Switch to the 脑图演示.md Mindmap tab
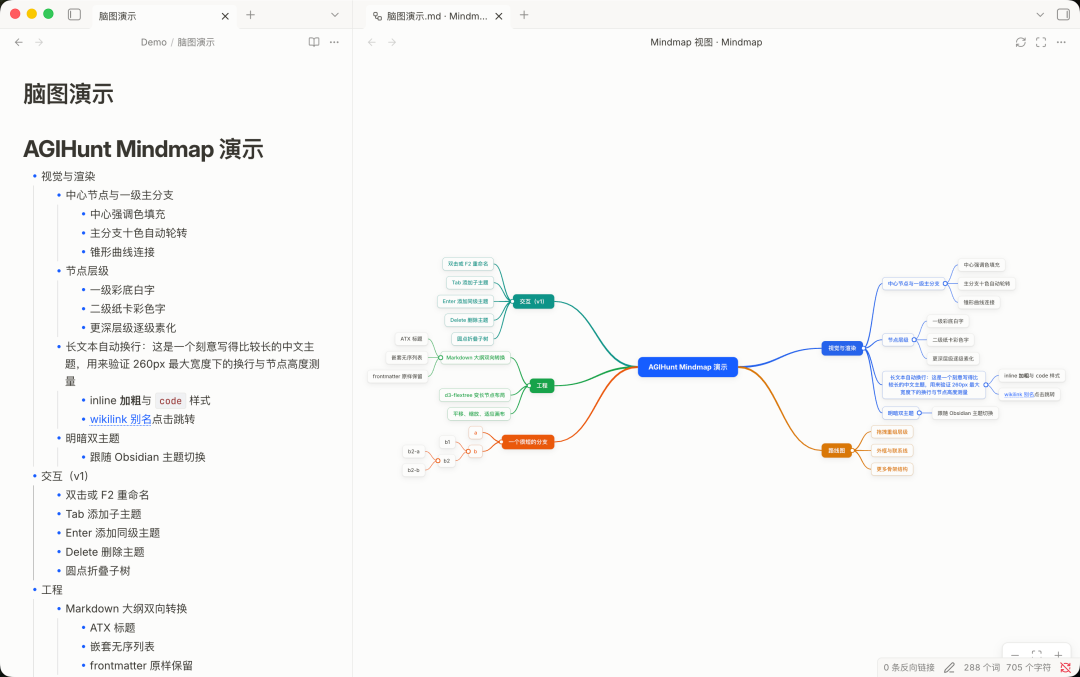The height and width of the screenshot is (677, 1080). [437, 16]
